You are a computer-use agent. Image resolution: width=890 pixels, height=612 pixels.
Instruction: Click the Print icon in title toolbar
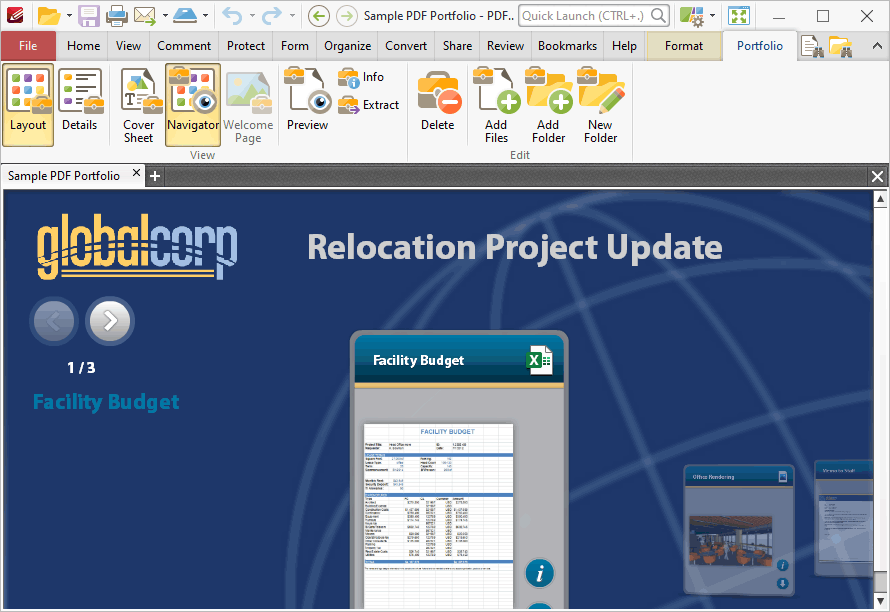tap(116, 16)
